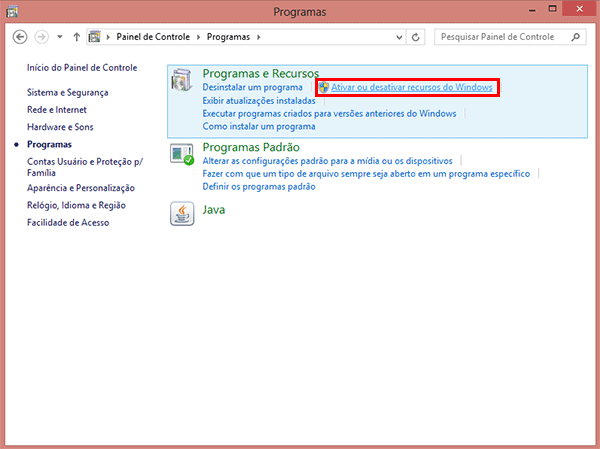Open Exibir atualizações instaladas
Screen dimensions: 600x449
click(259, 101)
